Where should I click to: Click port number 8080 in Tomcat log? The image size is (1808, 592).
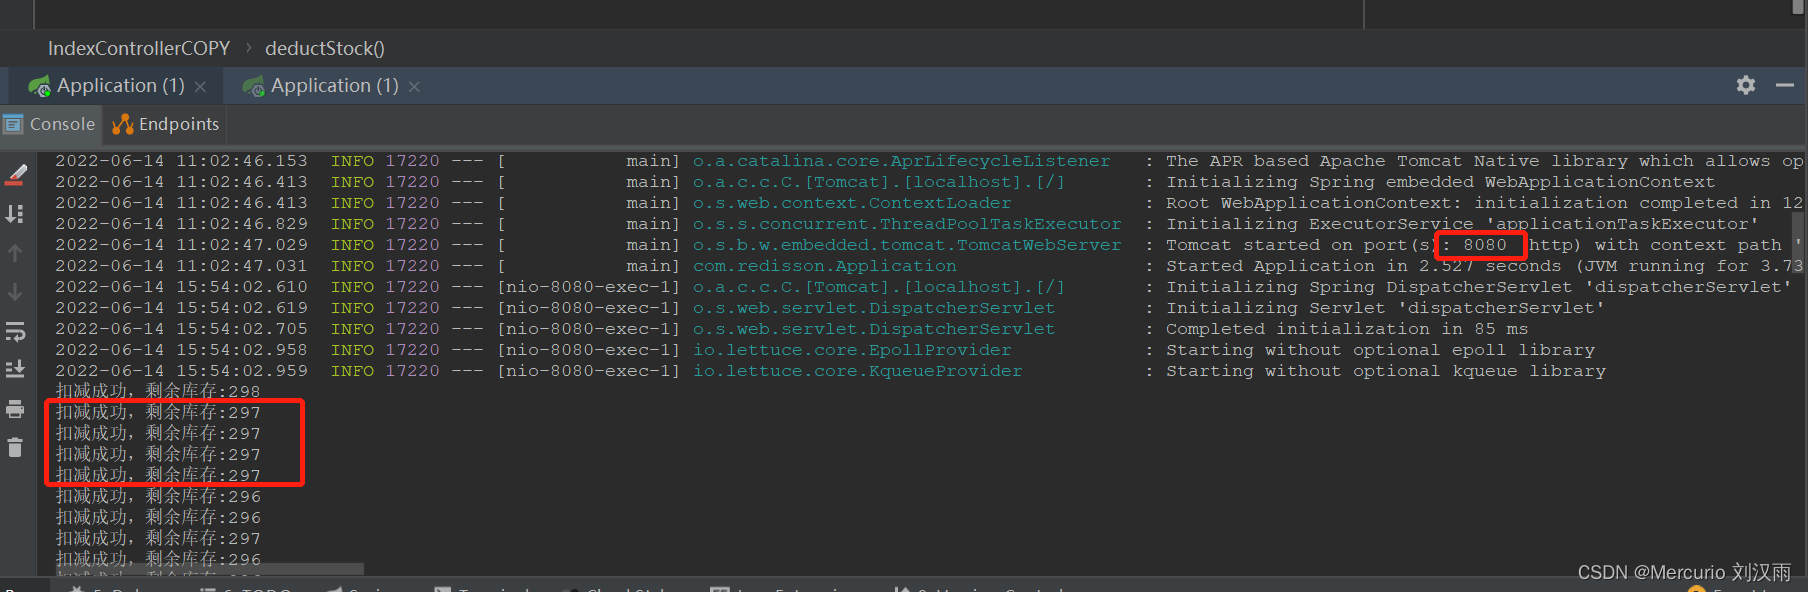(x=1485, y=245)
